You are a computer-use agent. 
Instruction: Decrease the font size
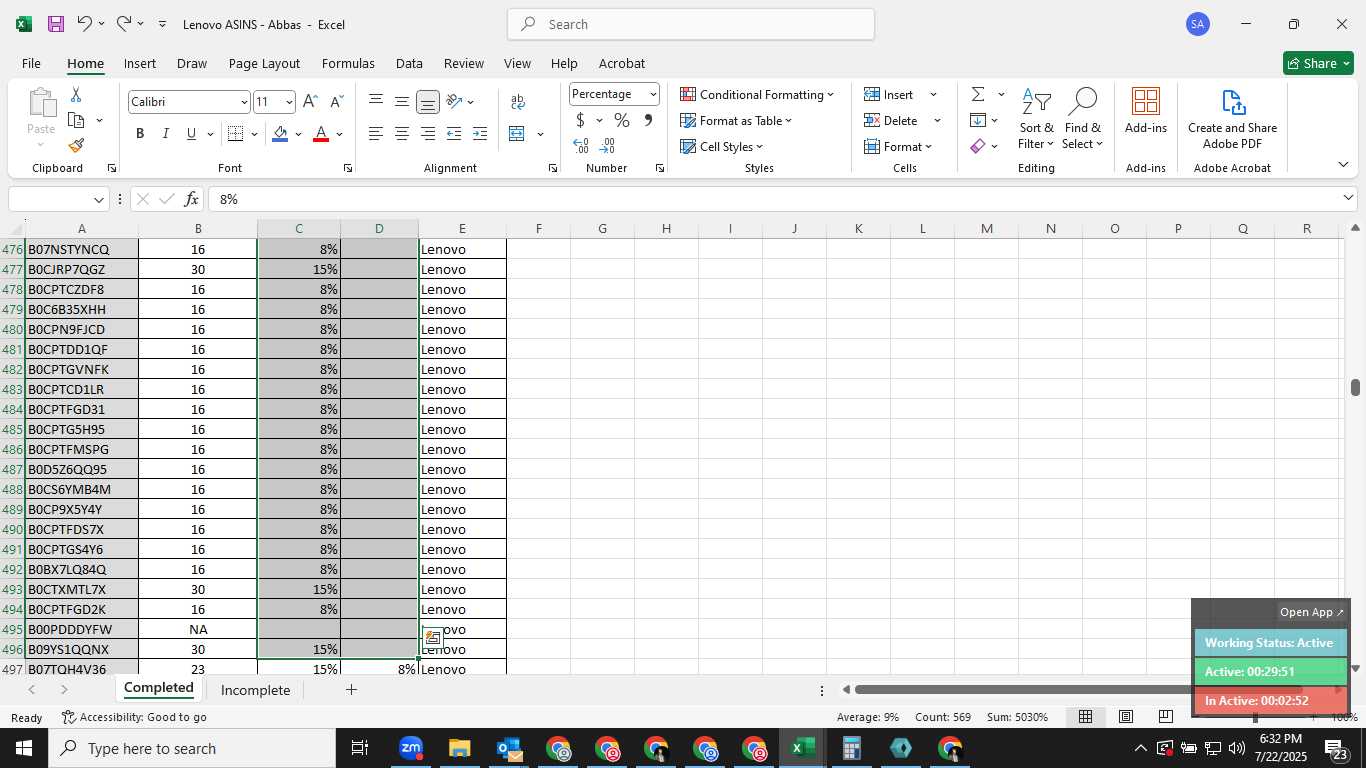(x=336, y=102)
